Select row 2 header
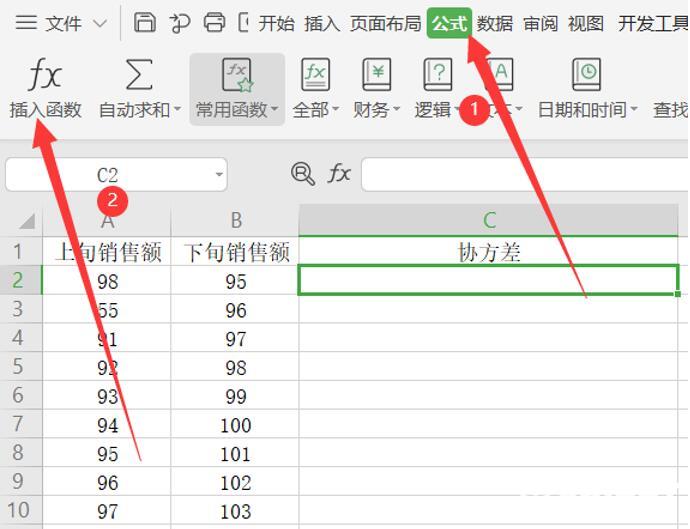The width and height of the screenshot is (690, 529). 21,280
